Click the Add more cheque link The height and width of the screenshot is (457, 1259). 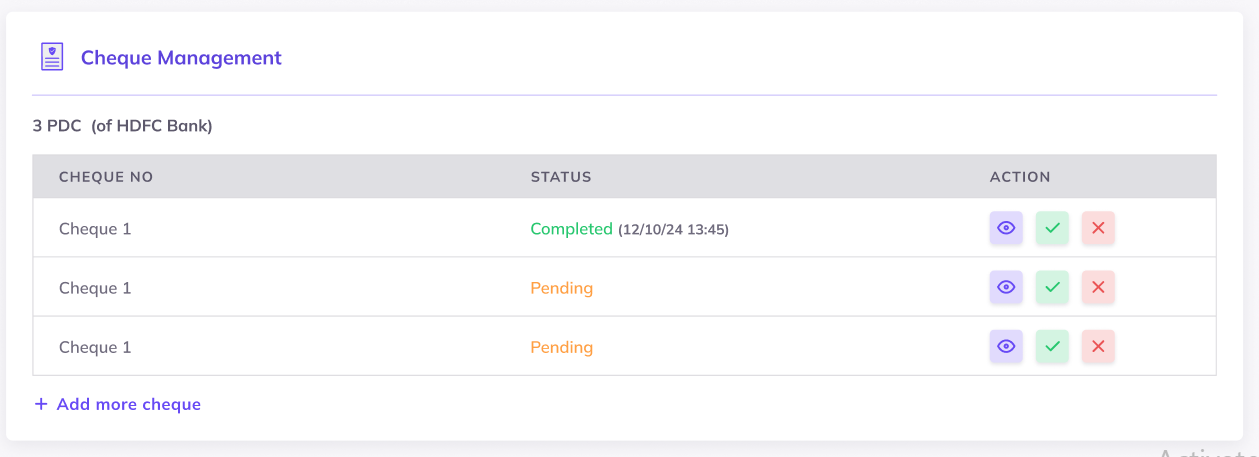tap(128, 404)
